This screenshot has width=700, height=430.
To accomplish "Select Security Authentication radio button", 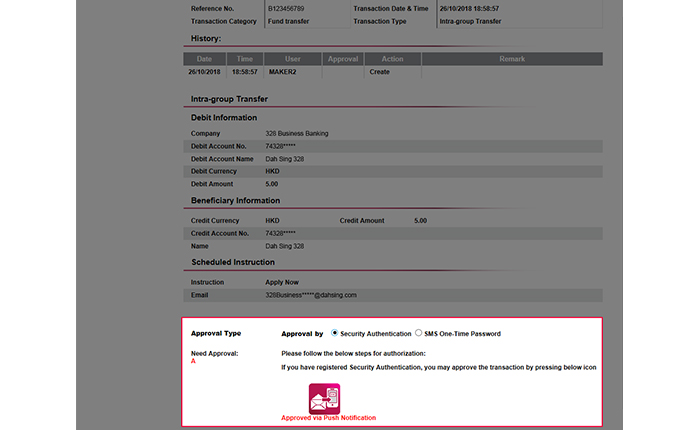I will (334, 333).
